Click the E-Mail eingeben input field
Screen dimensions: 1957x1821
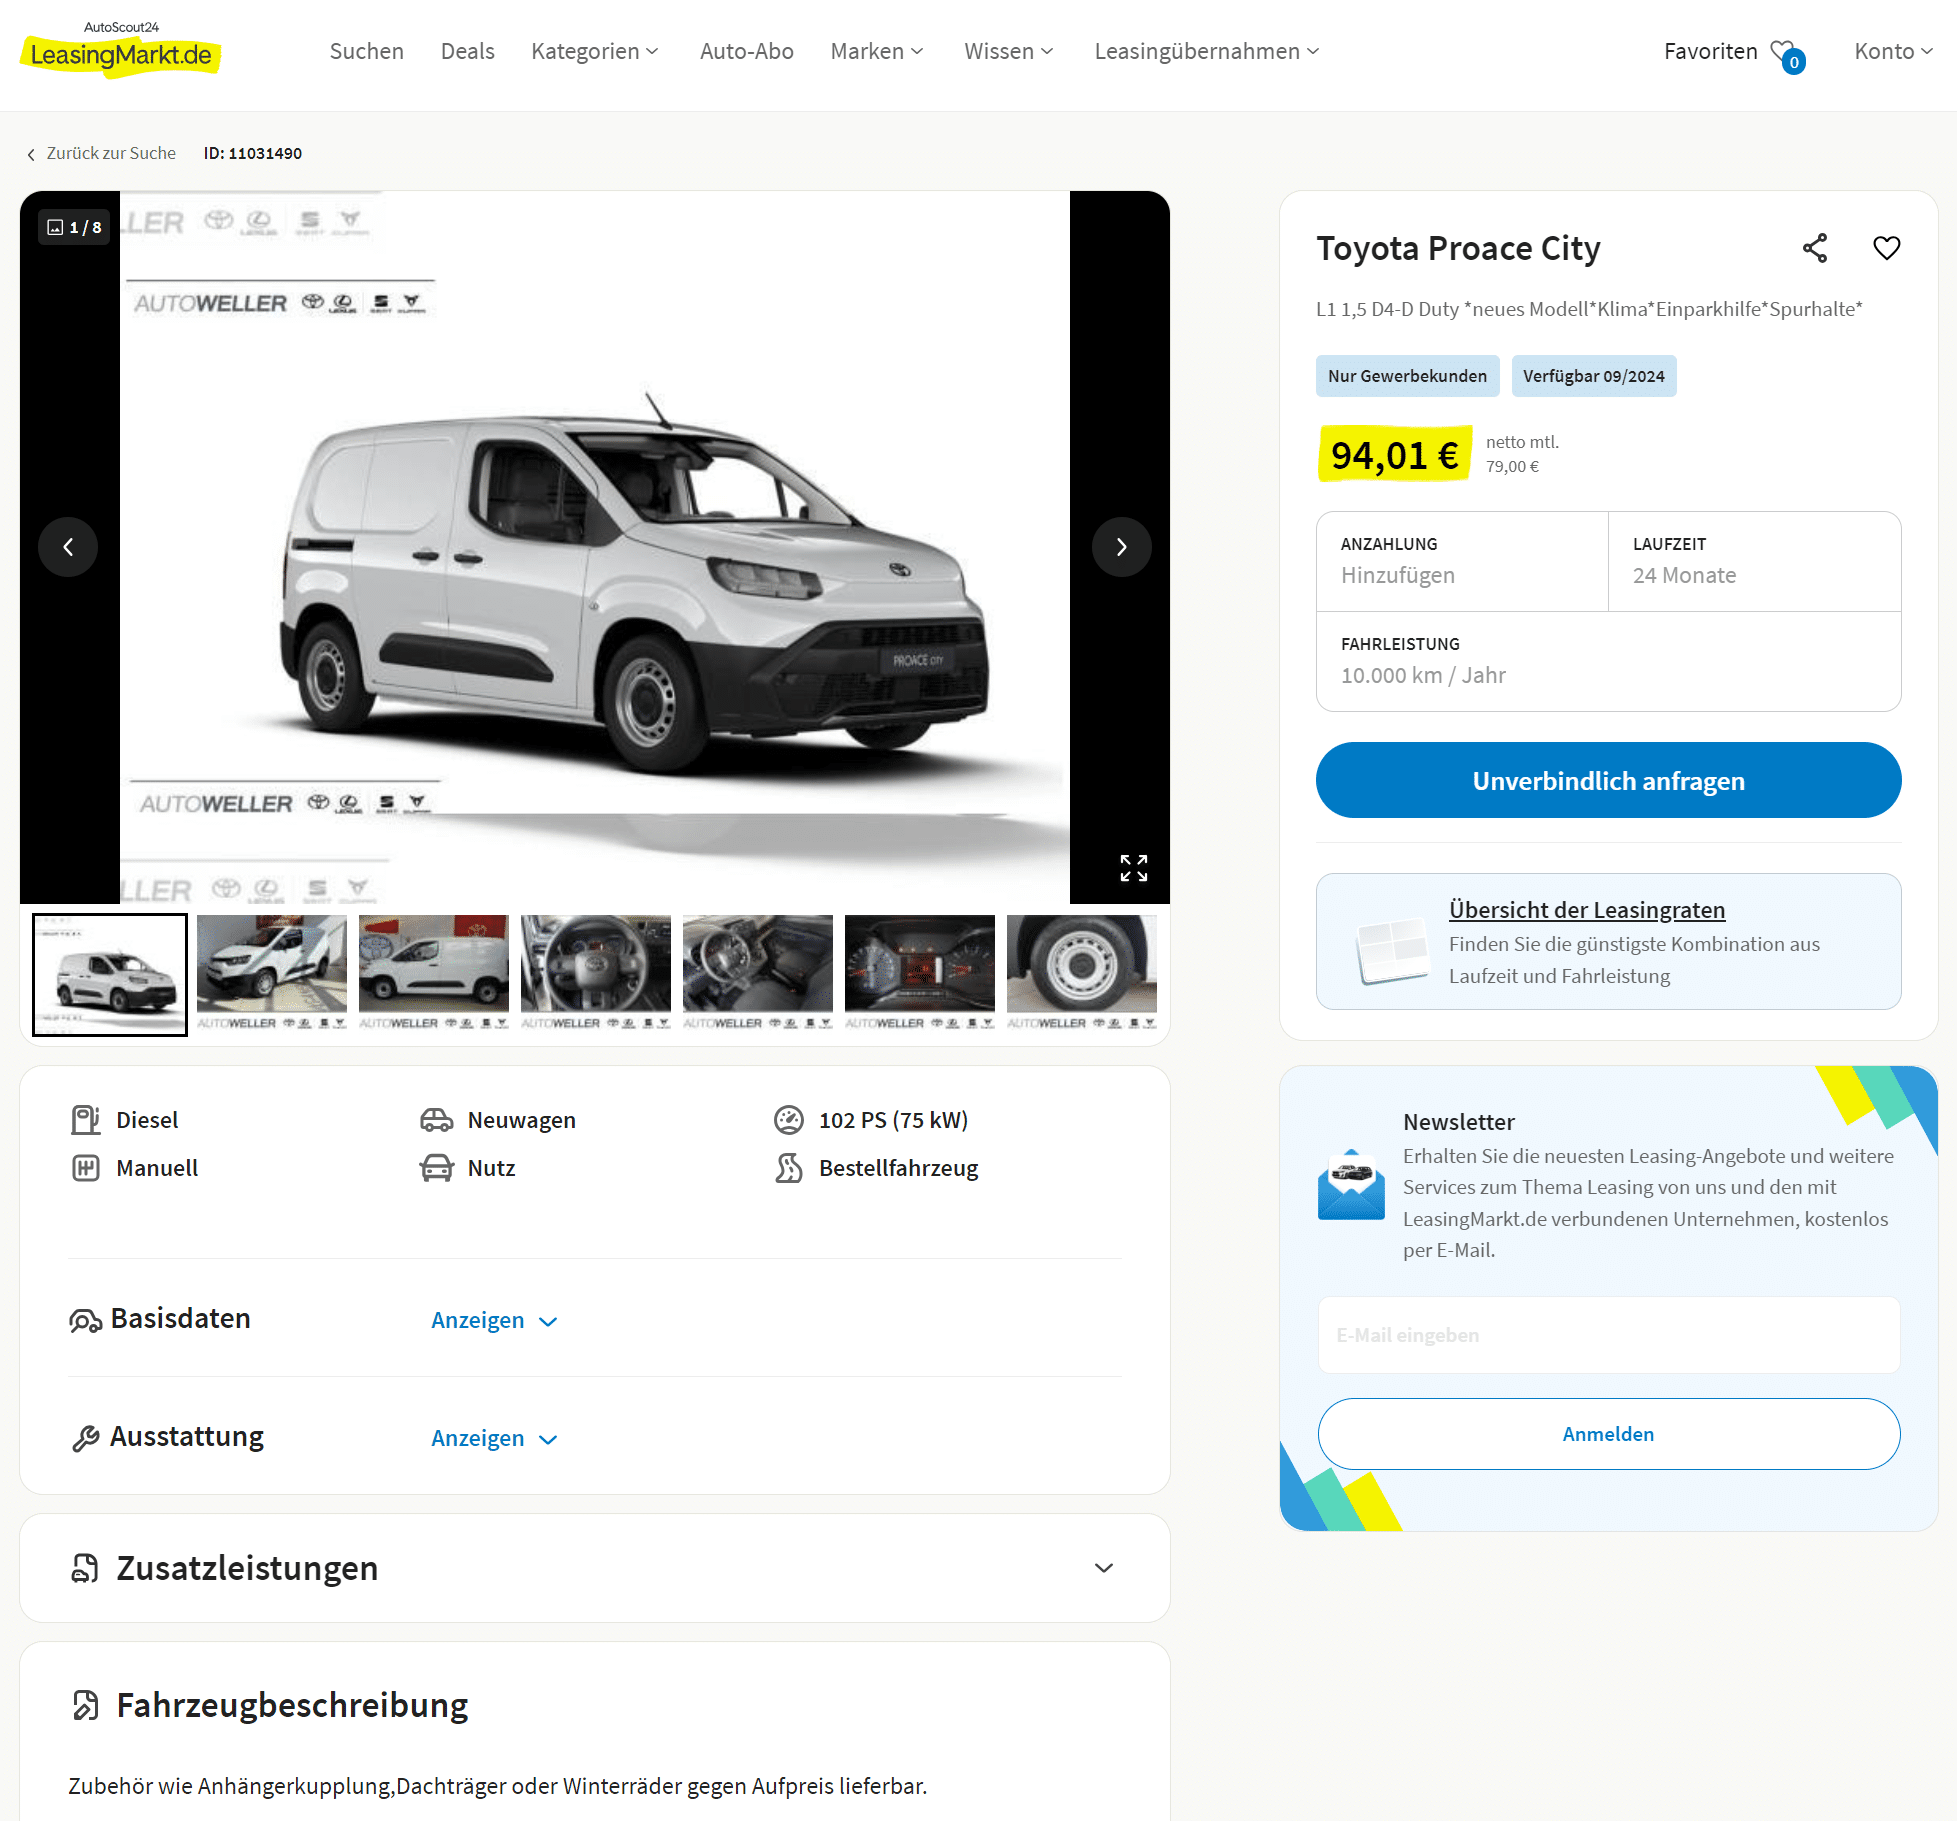[x=1609, y=1335]
